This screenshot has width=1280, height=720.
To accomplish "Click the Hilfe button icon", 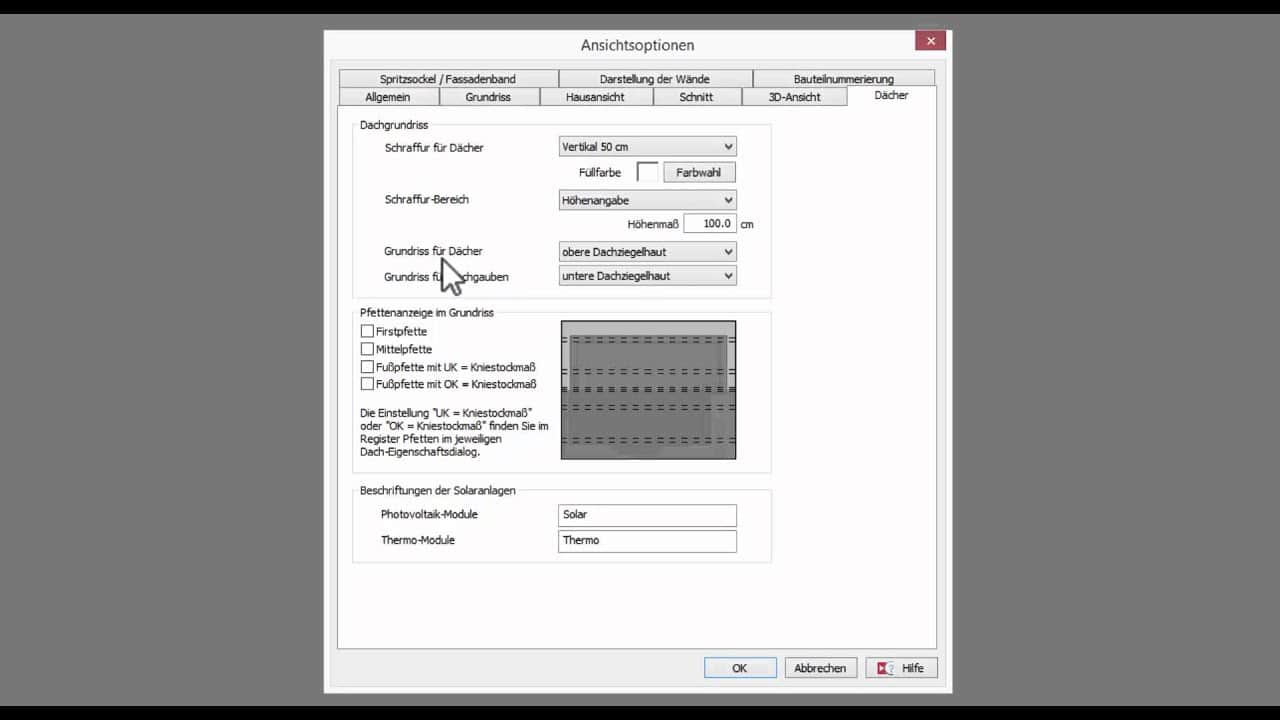I will pyautogui.click(x=885, y=668).
